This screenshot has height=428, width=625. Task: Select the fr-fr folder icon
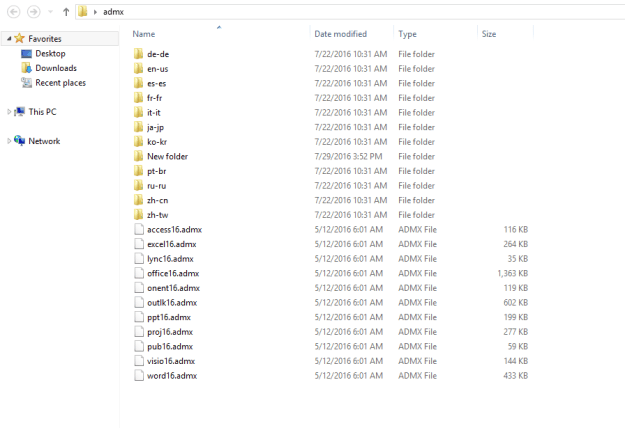(x=138, y=98)
